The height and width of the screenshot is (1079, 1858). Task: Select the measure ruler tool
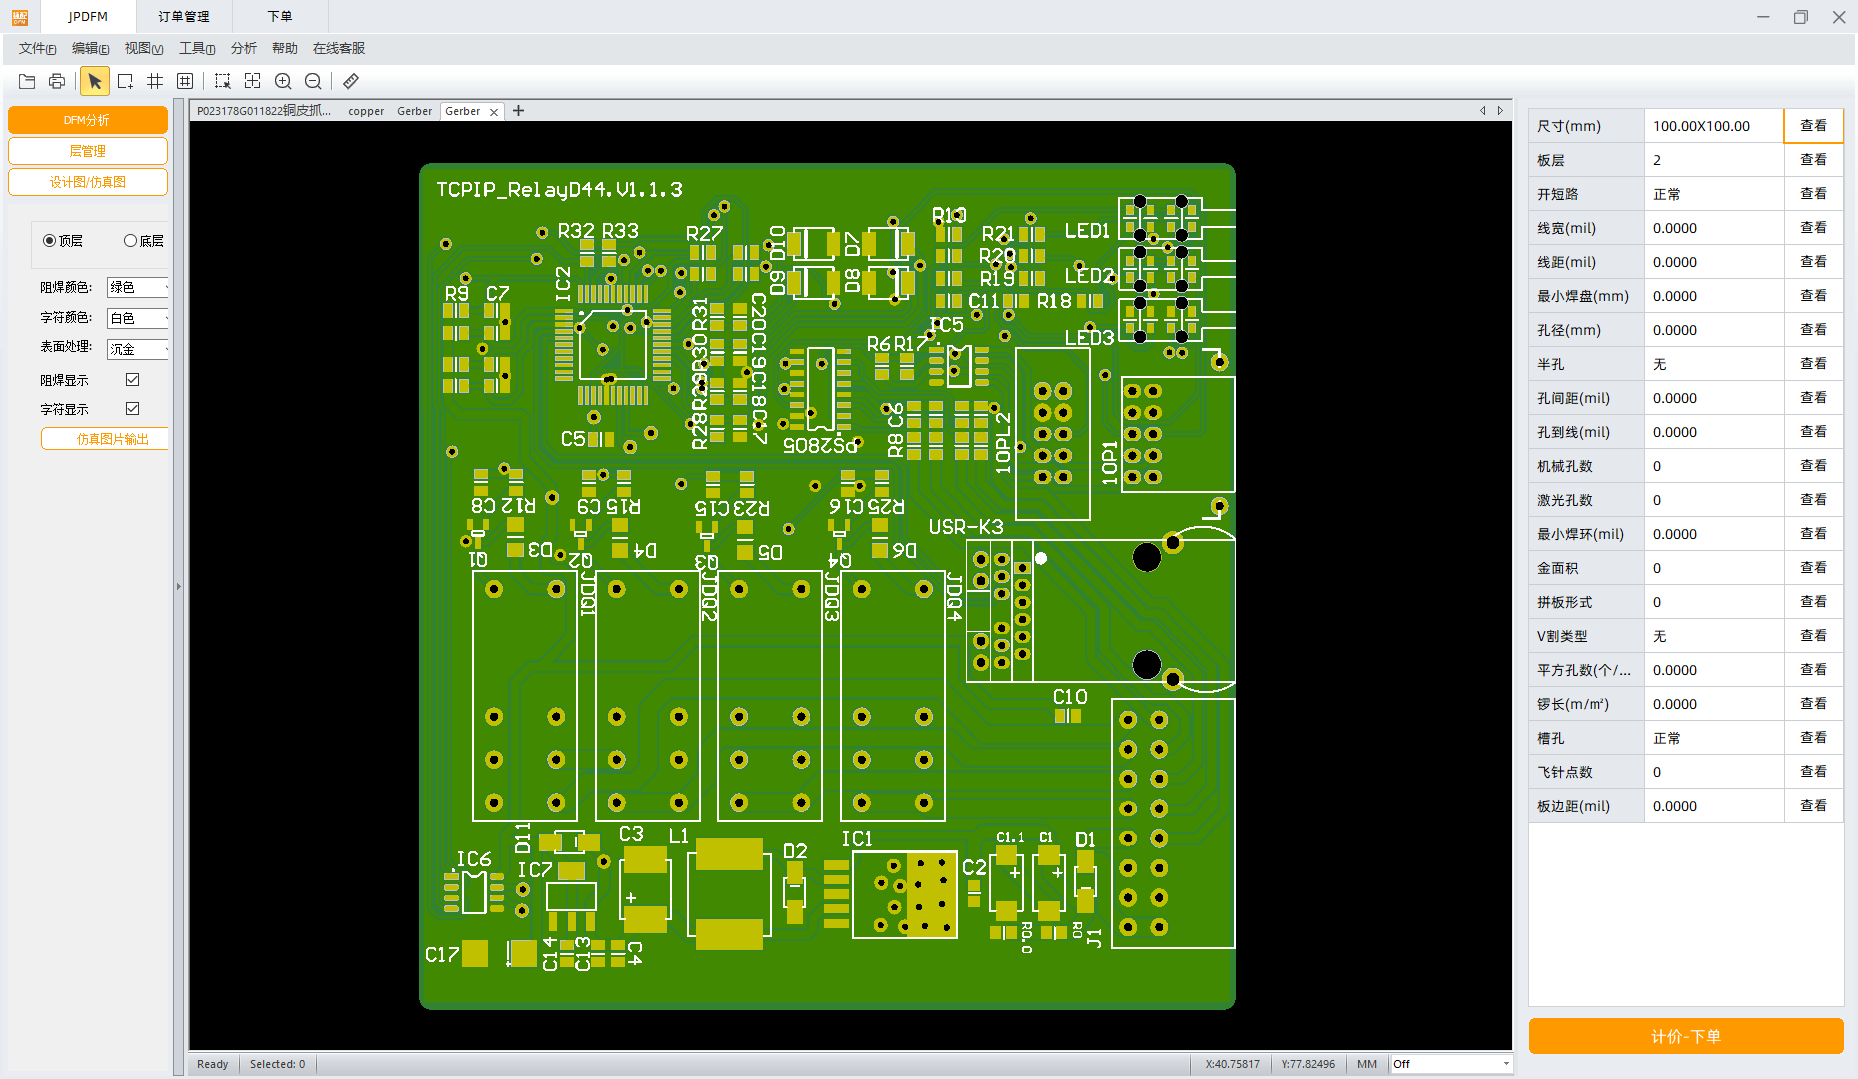tap(350, 81)
